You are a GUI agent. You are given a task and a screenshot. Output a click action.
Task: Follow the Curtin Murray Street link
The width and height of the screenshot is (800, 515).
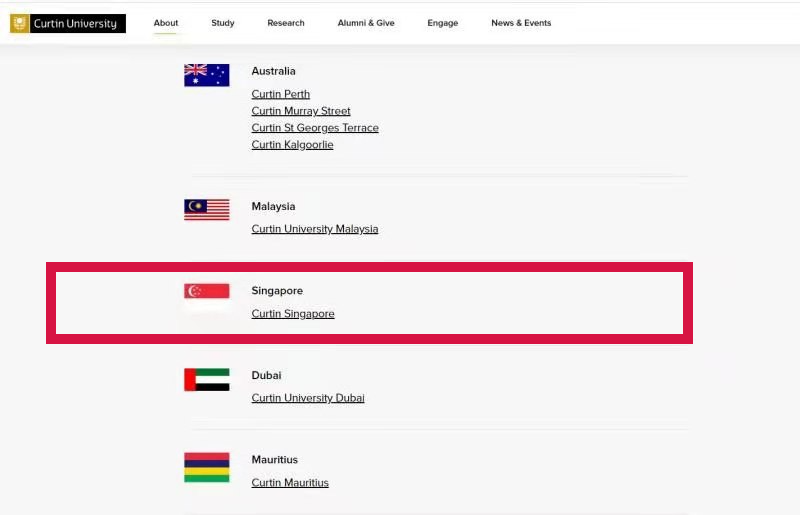[x=301, y=111]
